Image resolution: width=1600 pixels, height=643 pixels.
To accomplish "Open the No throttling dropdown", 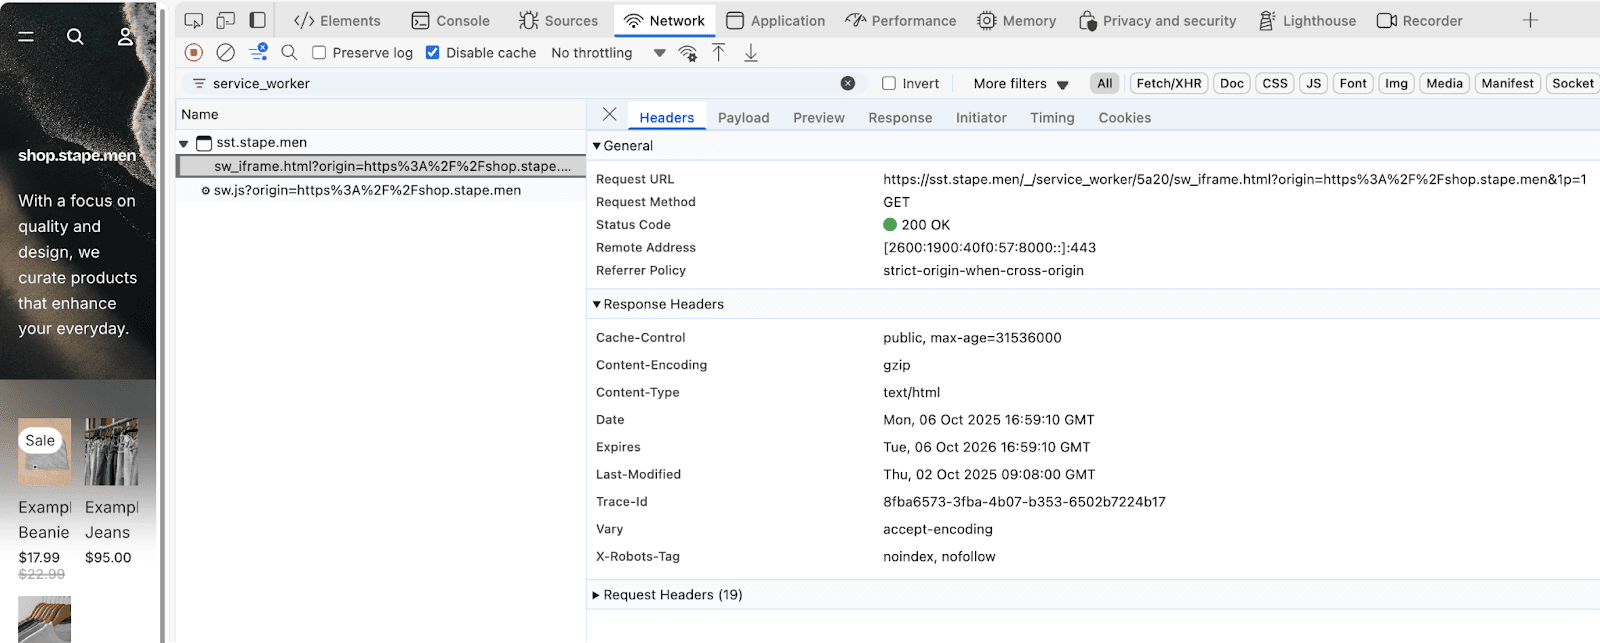I will tap(608, 52).
